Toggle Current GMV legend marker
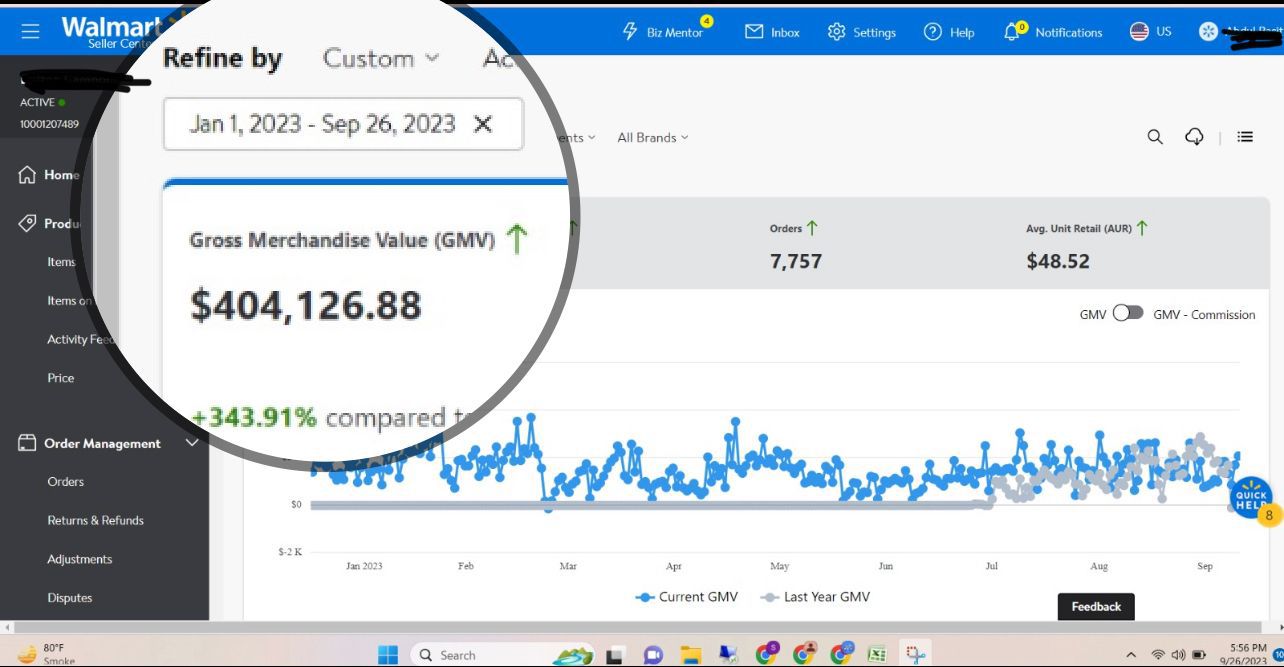 tap(646, 597)
